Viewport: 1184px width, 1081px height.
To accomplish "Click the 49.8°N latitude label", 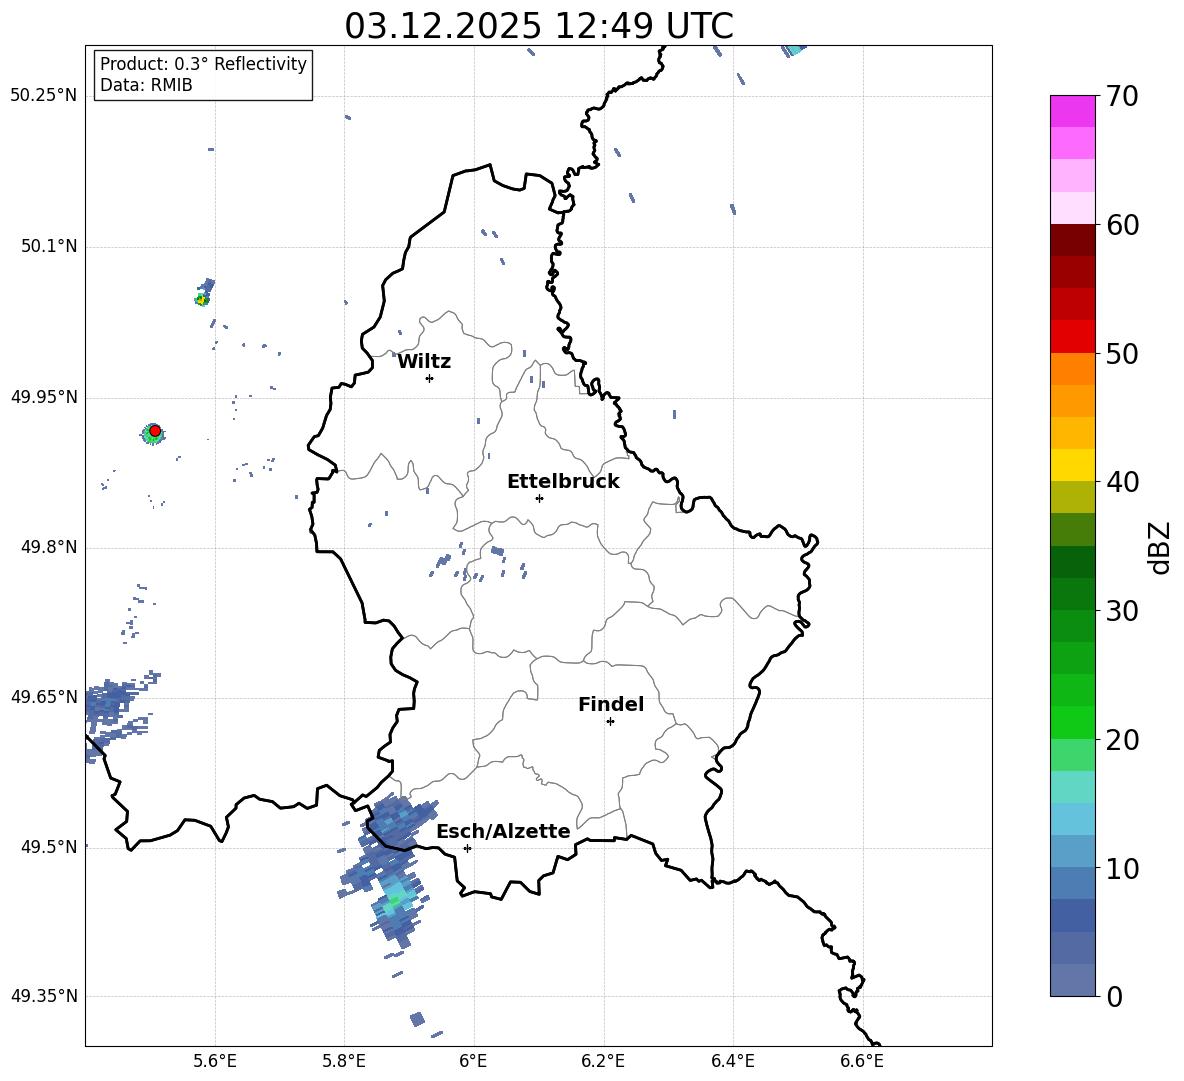I will pos(49,547).
